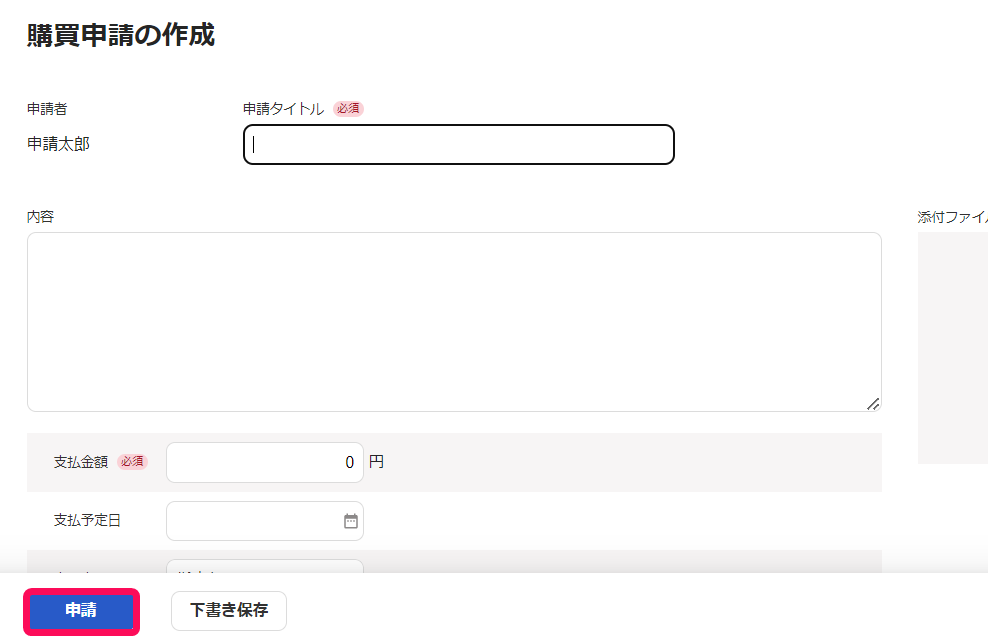Grab the 内容 textarea resize handle
This screenshot has height=644, width=988.
tap(873, 405)
